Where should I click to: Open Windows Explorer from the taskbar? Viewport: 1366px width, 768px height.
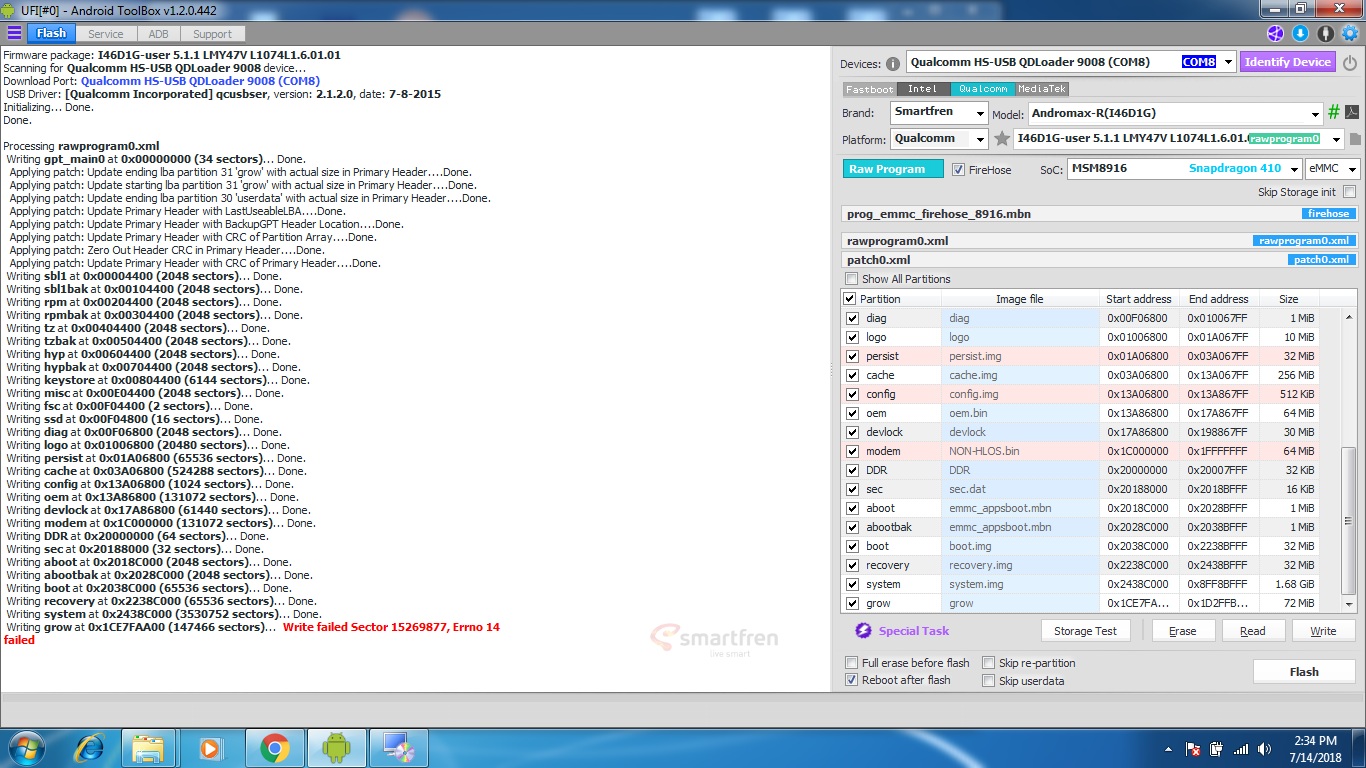(x=148, y=748)
